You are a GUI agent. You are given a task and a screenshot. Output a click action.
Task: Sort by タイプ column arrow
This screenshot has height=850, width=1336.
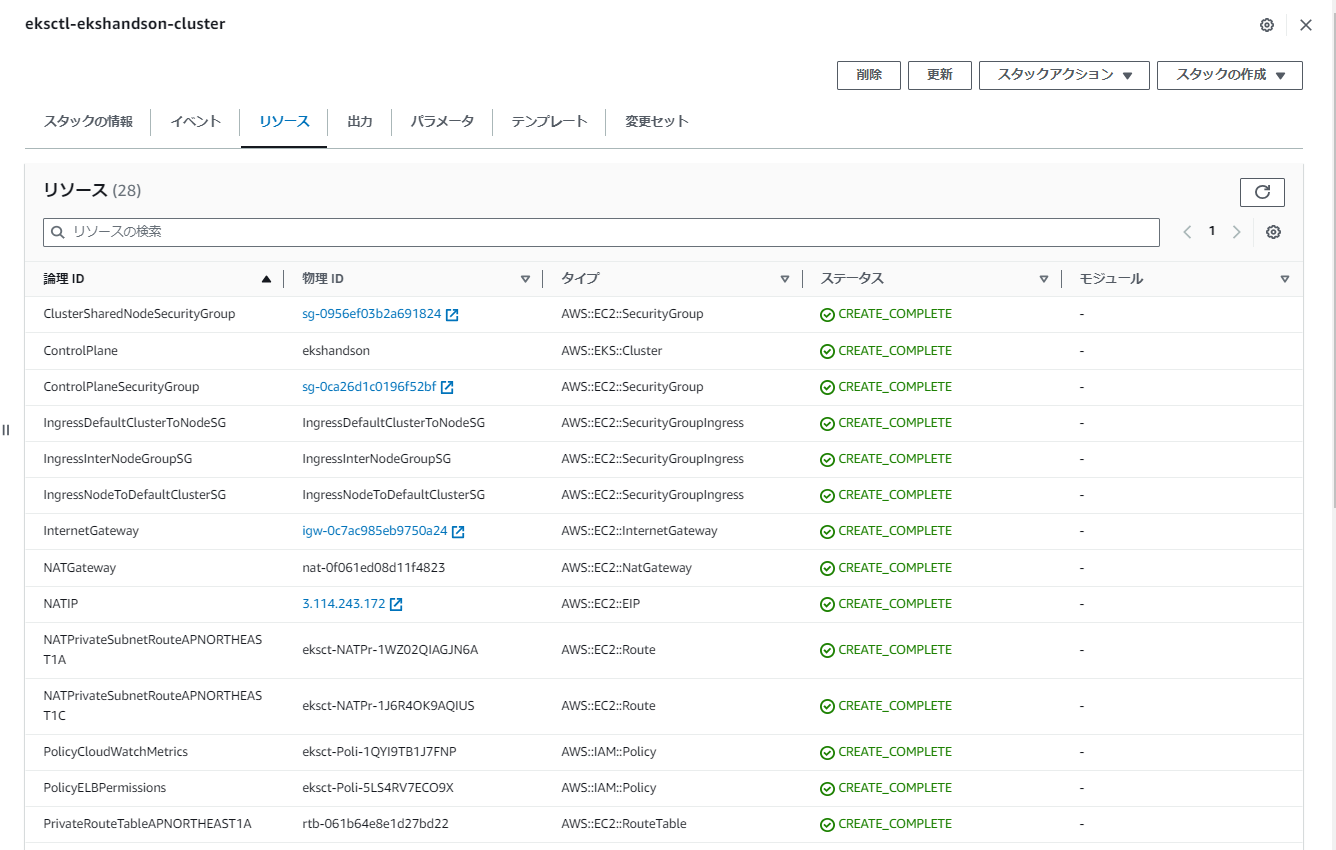(785, 279)
